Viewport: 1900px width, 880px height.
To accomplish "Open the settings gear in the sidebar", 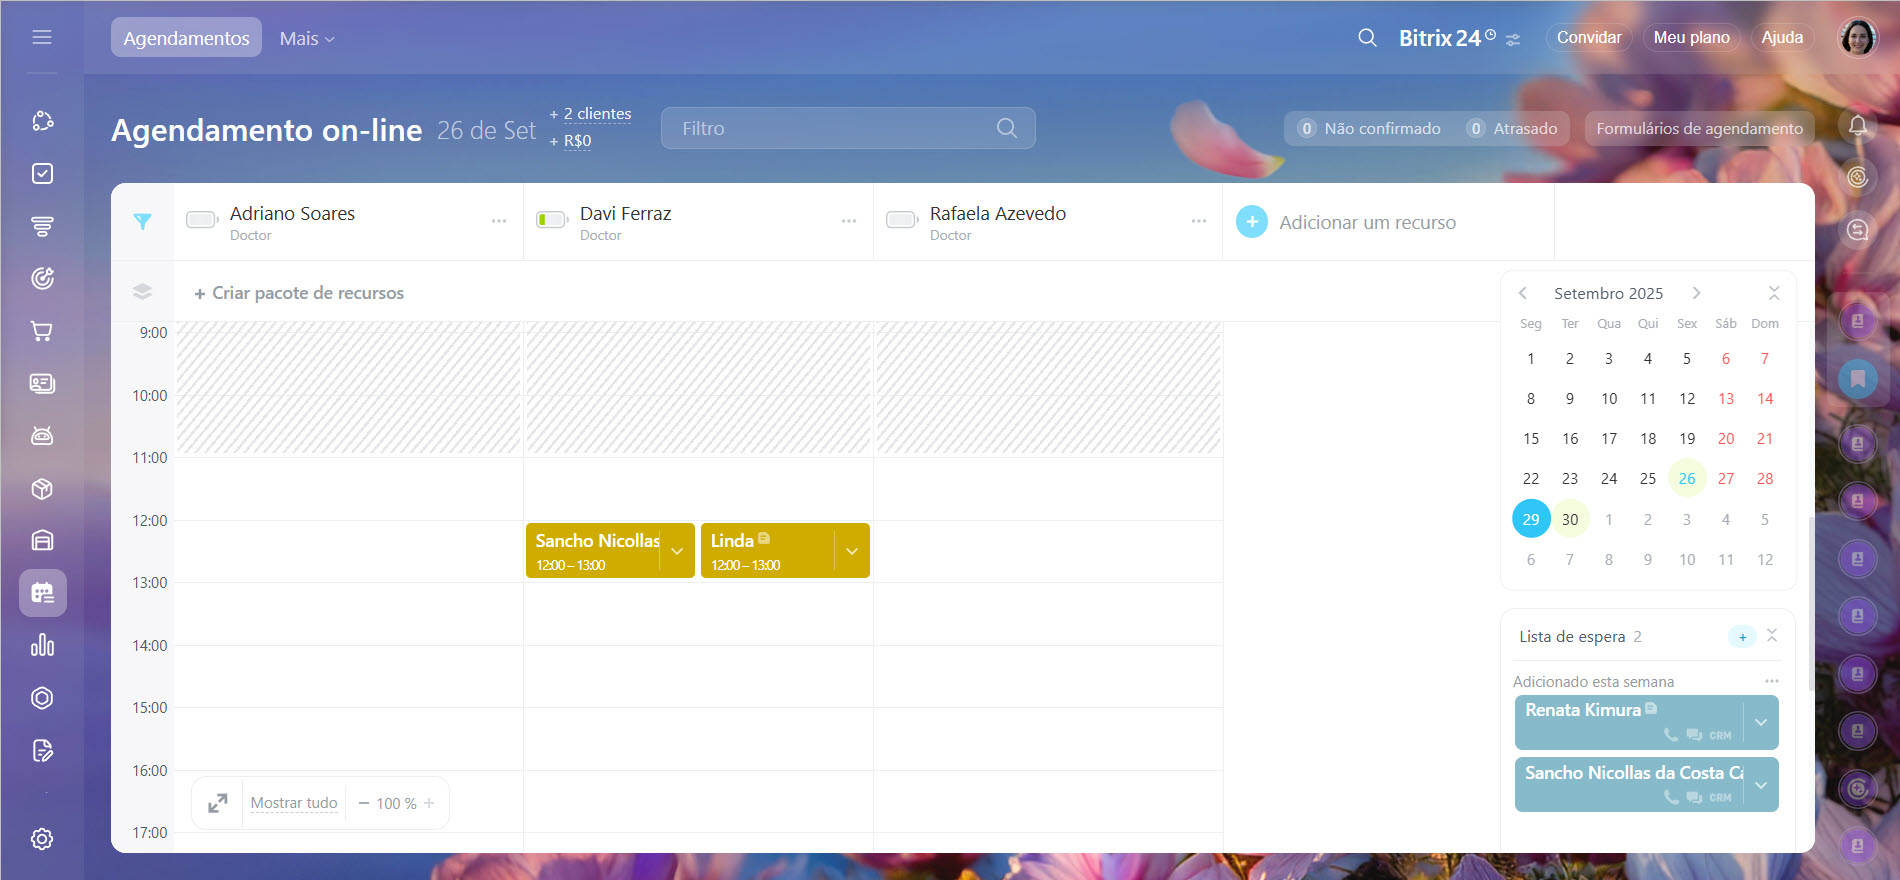I will point(42,839).
